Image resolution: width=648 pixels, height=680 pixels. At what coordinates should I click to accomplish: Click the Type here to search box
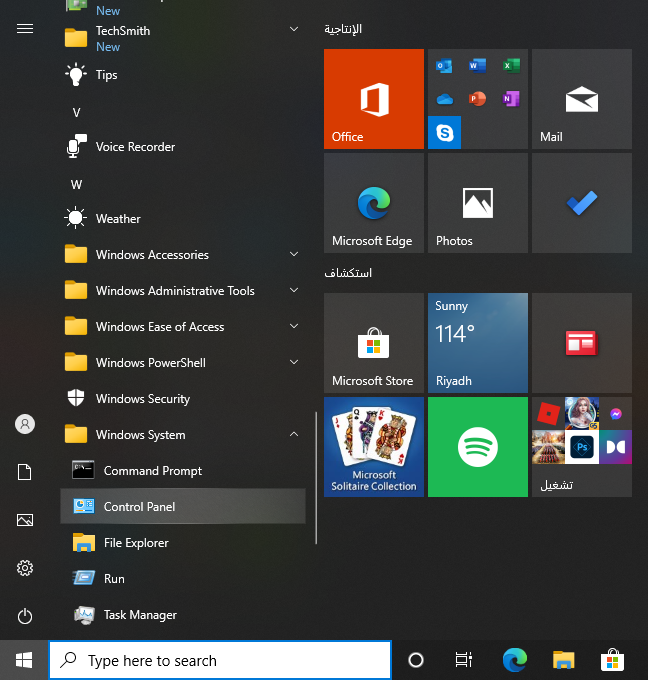pos(220,660)
